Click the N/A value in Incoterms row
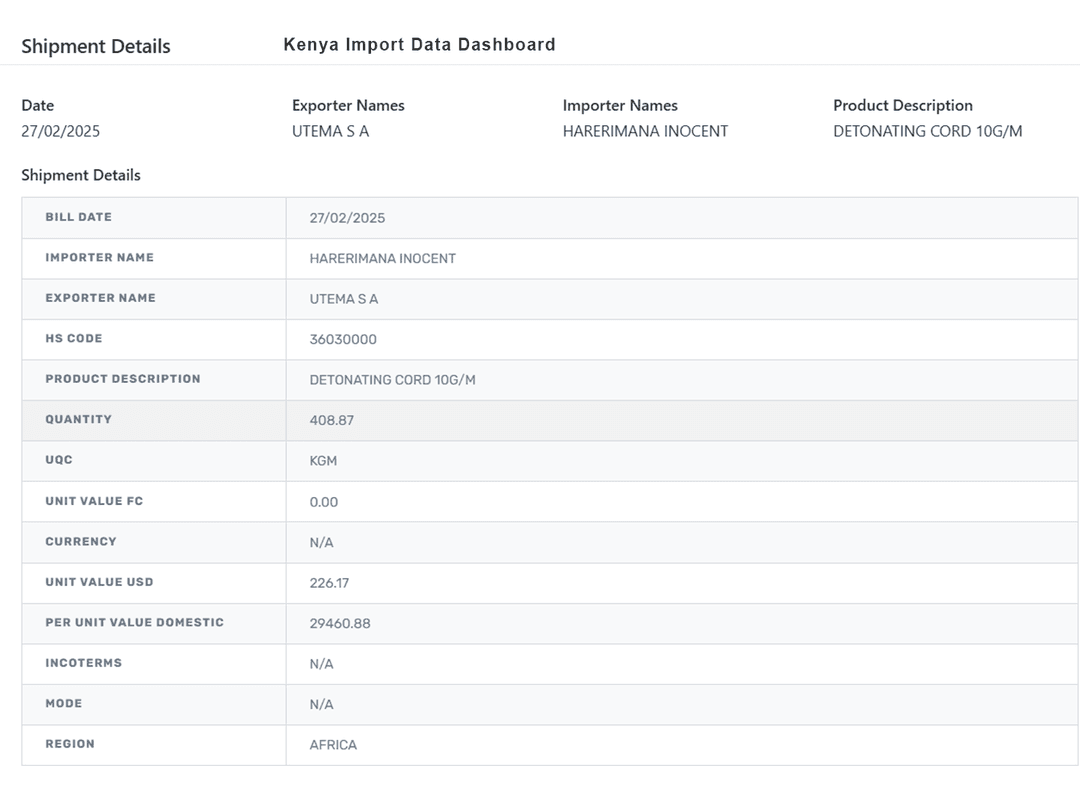Screen dimensions: 1080x802 click(x=321, y=664)
